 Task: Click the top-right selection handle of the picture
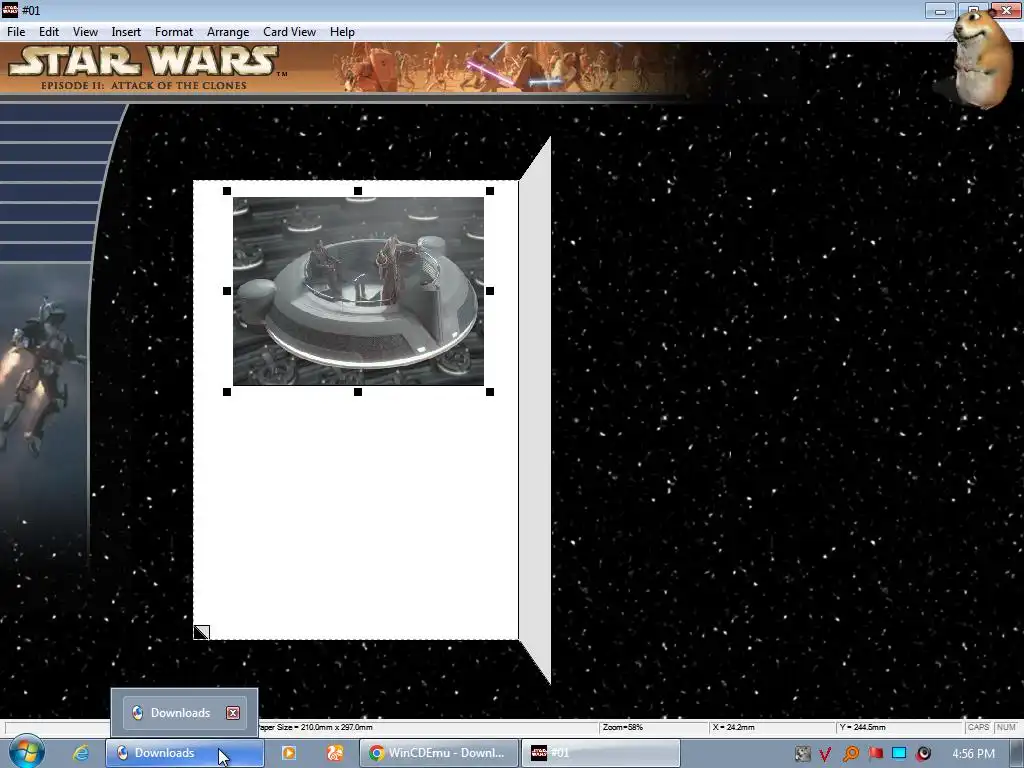(490, 191)
